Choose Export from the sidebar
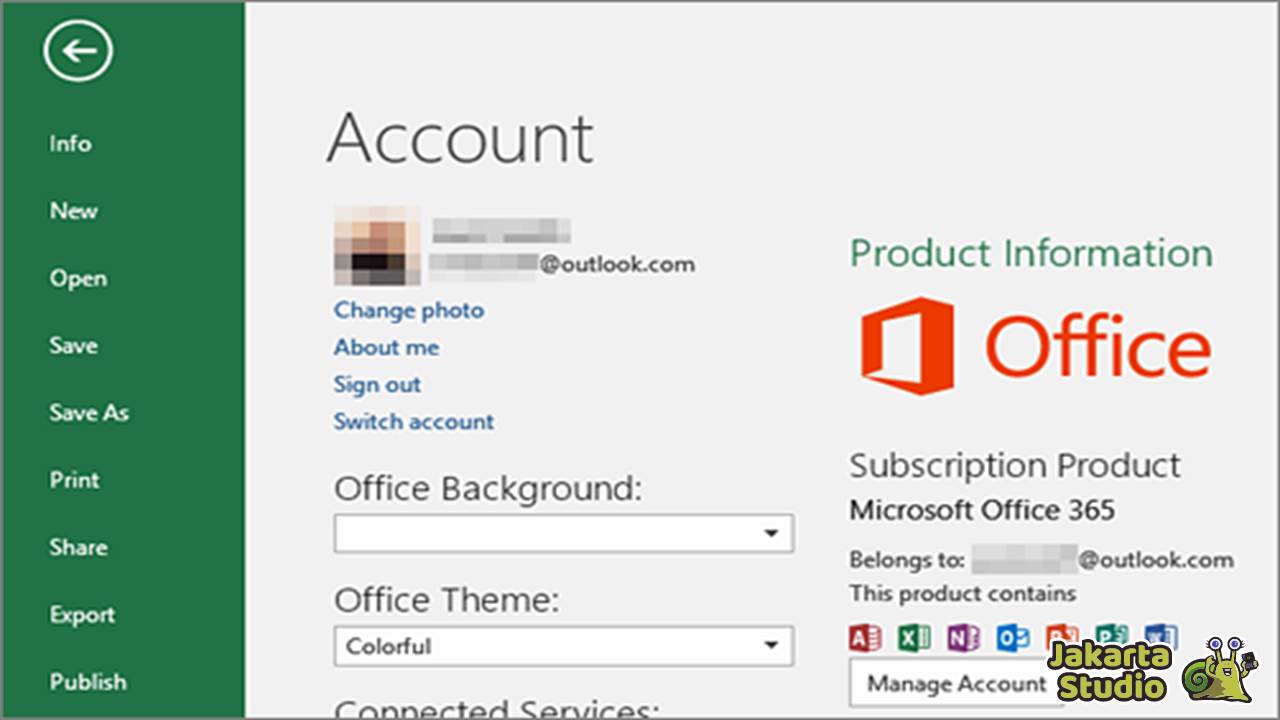Image resolution: width=1280 pixels, height=720 pixels. click(82, 615)
